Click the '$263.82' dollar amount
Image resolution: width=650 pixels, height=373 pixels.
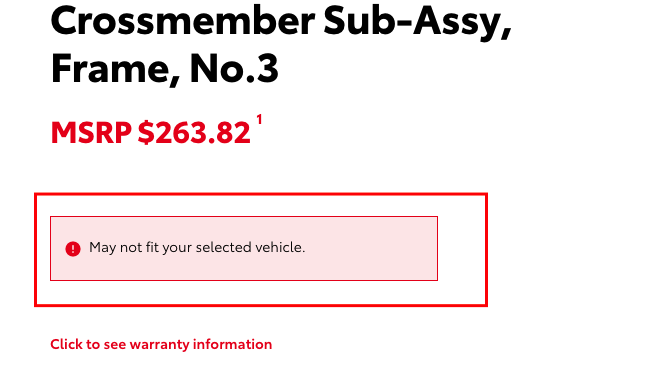point(194,133)
